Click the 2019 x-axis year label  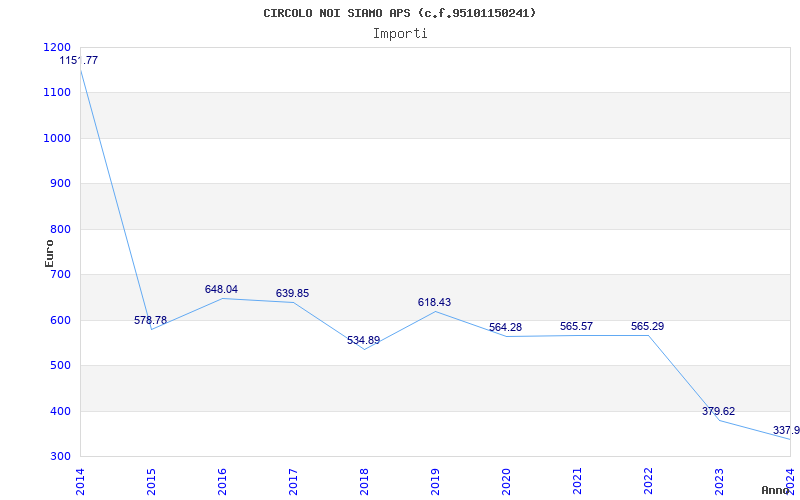pos(435,481)
